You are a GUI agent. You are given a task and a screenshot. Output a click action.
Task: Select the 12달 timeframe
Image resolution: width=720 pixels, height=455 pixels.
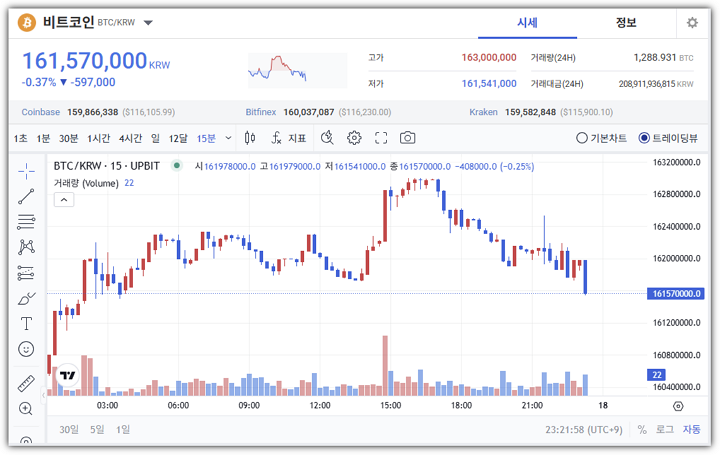pos(178,138)
